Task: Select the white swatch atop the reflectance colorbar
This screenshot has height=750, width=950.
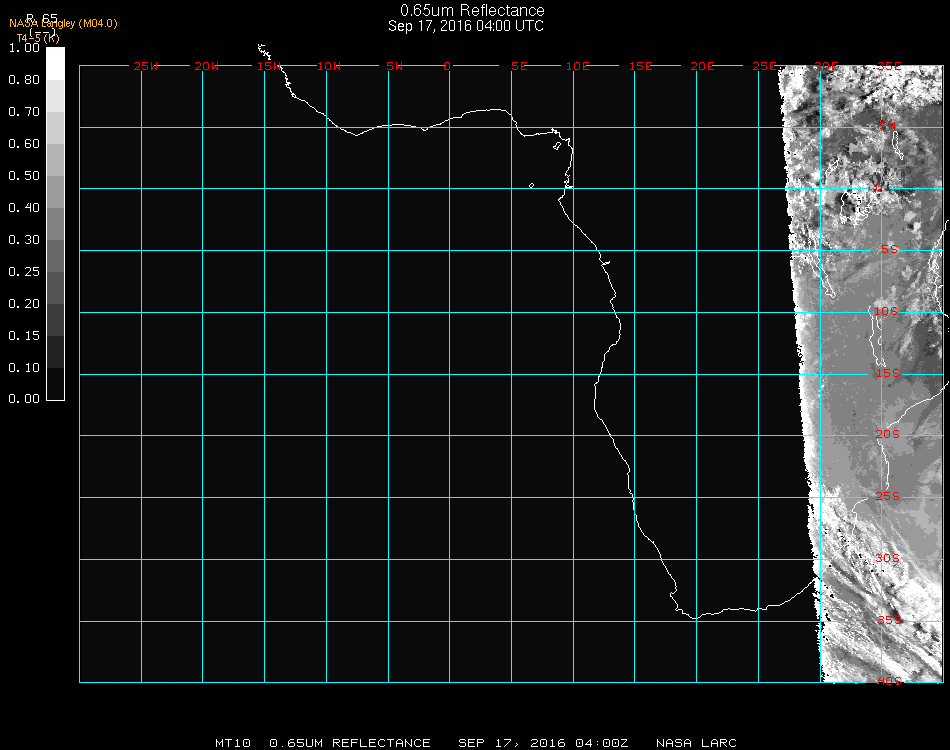Action: [x=56, y=62]
